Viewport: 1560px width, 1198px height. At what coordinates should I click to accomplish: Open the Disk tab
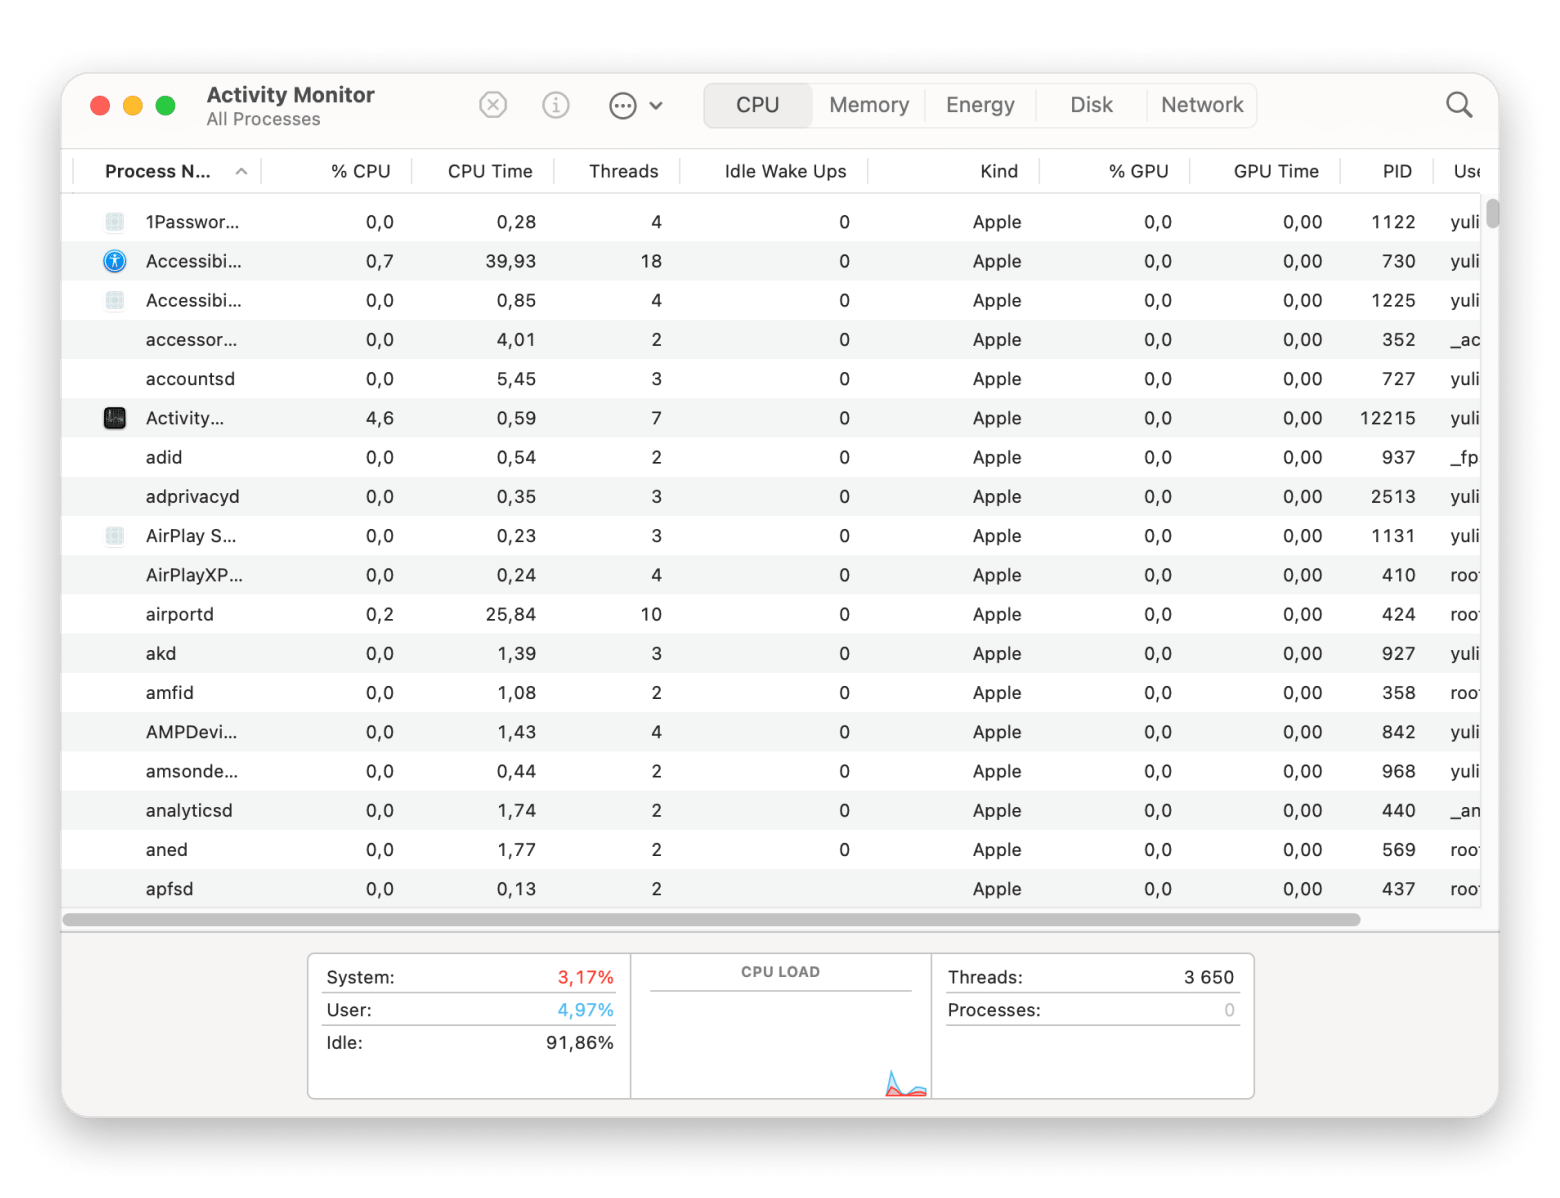tap(1091, 105)
